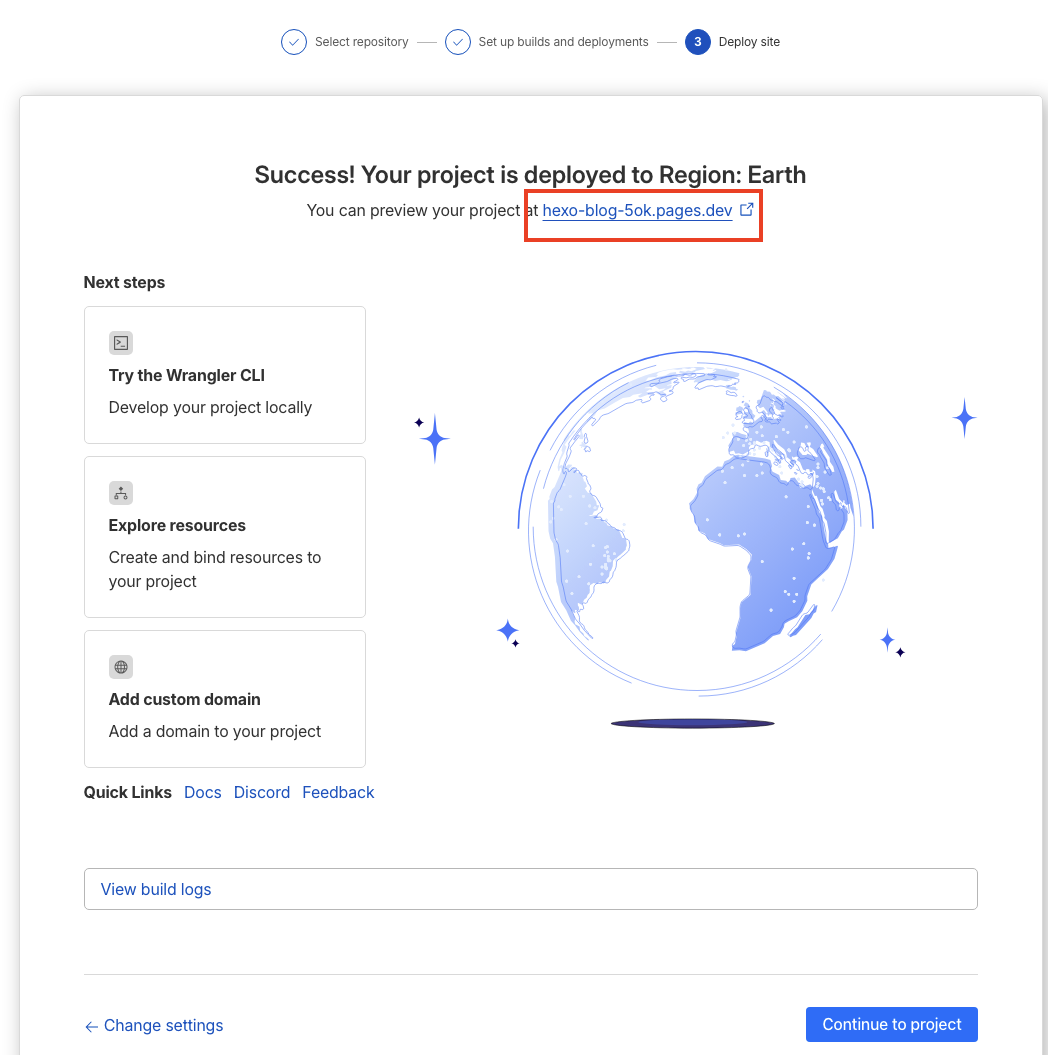Click the external link icon beside hexo-blog URL

point(746,210)
